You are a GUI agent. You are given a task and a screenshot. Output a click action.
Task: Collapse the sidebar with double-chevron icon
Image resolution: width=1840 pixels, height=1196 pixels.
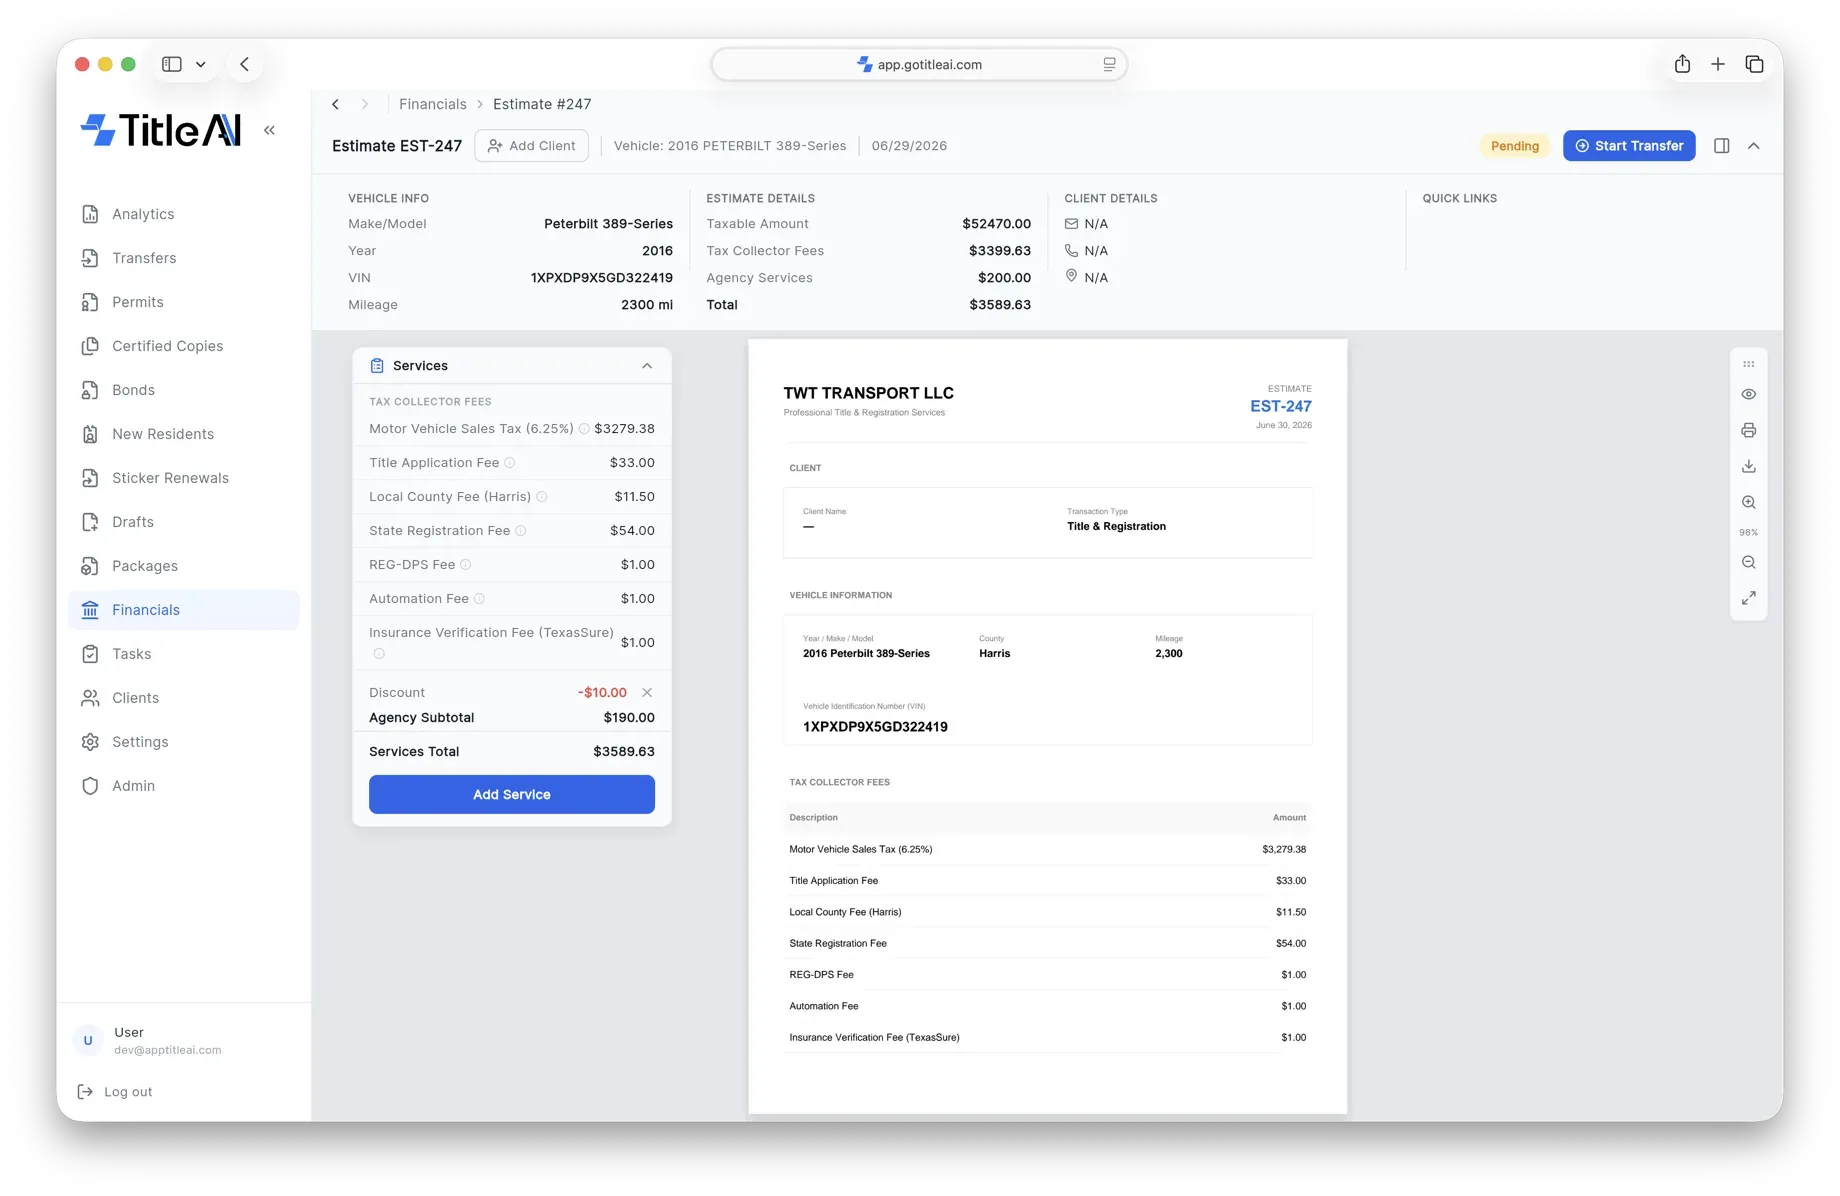click(269, 130)
